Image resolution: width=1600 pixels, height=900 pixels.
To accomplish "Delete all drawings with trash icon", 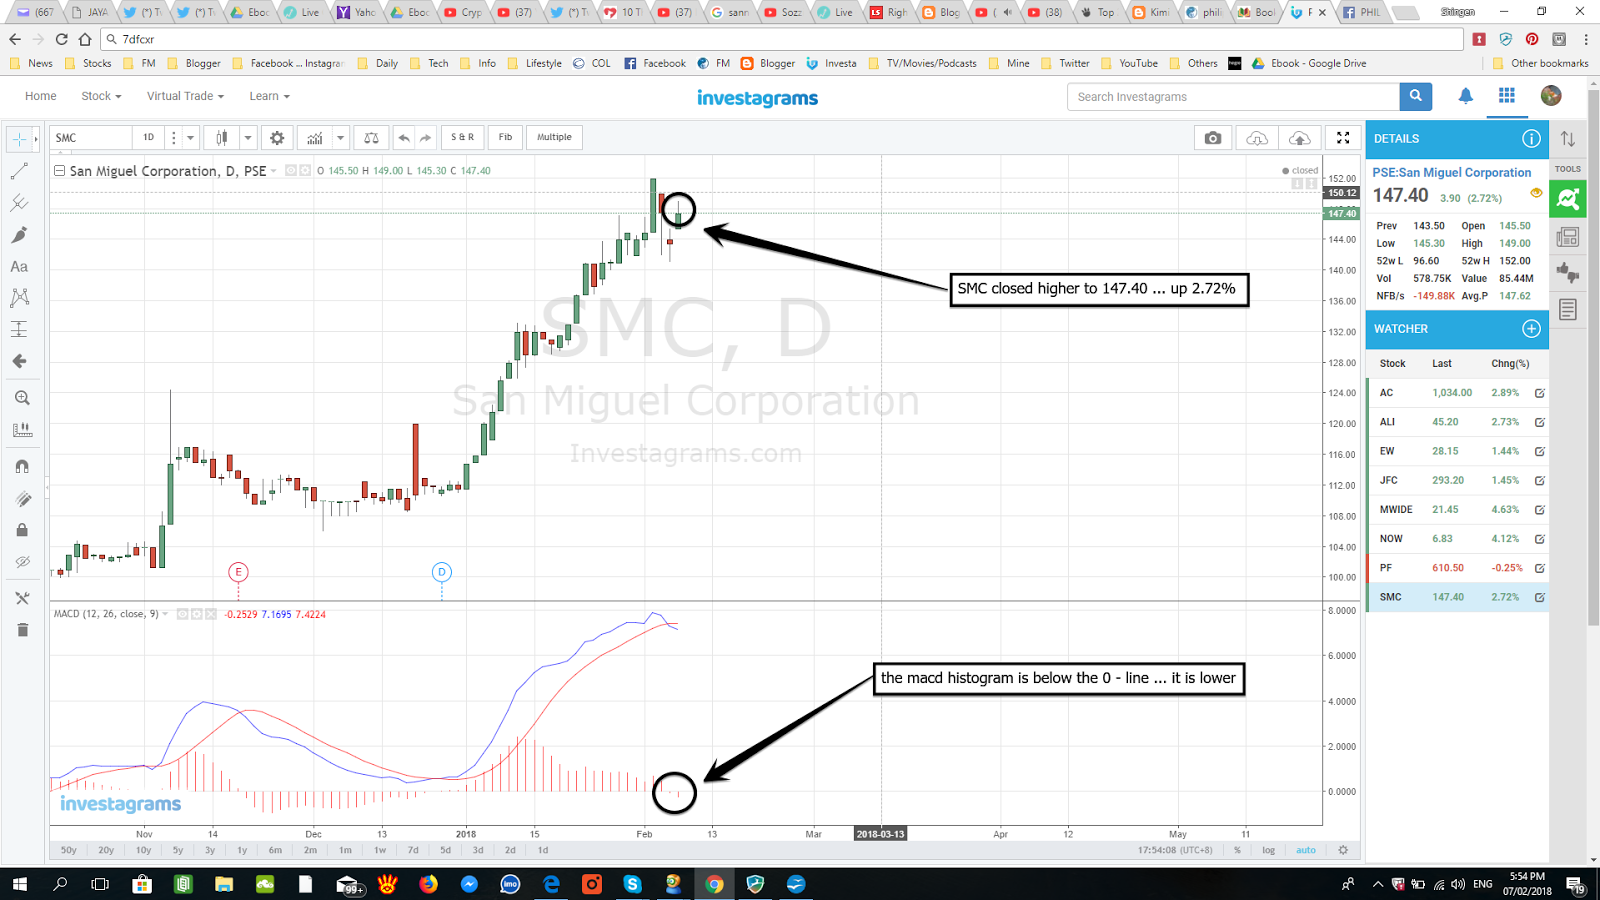I will pos(22,630).
